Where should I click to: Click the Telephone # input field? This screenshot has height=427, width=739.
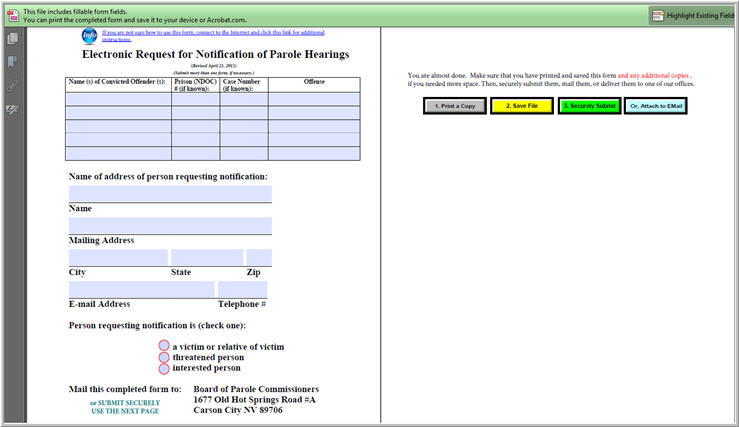[243, 289]
